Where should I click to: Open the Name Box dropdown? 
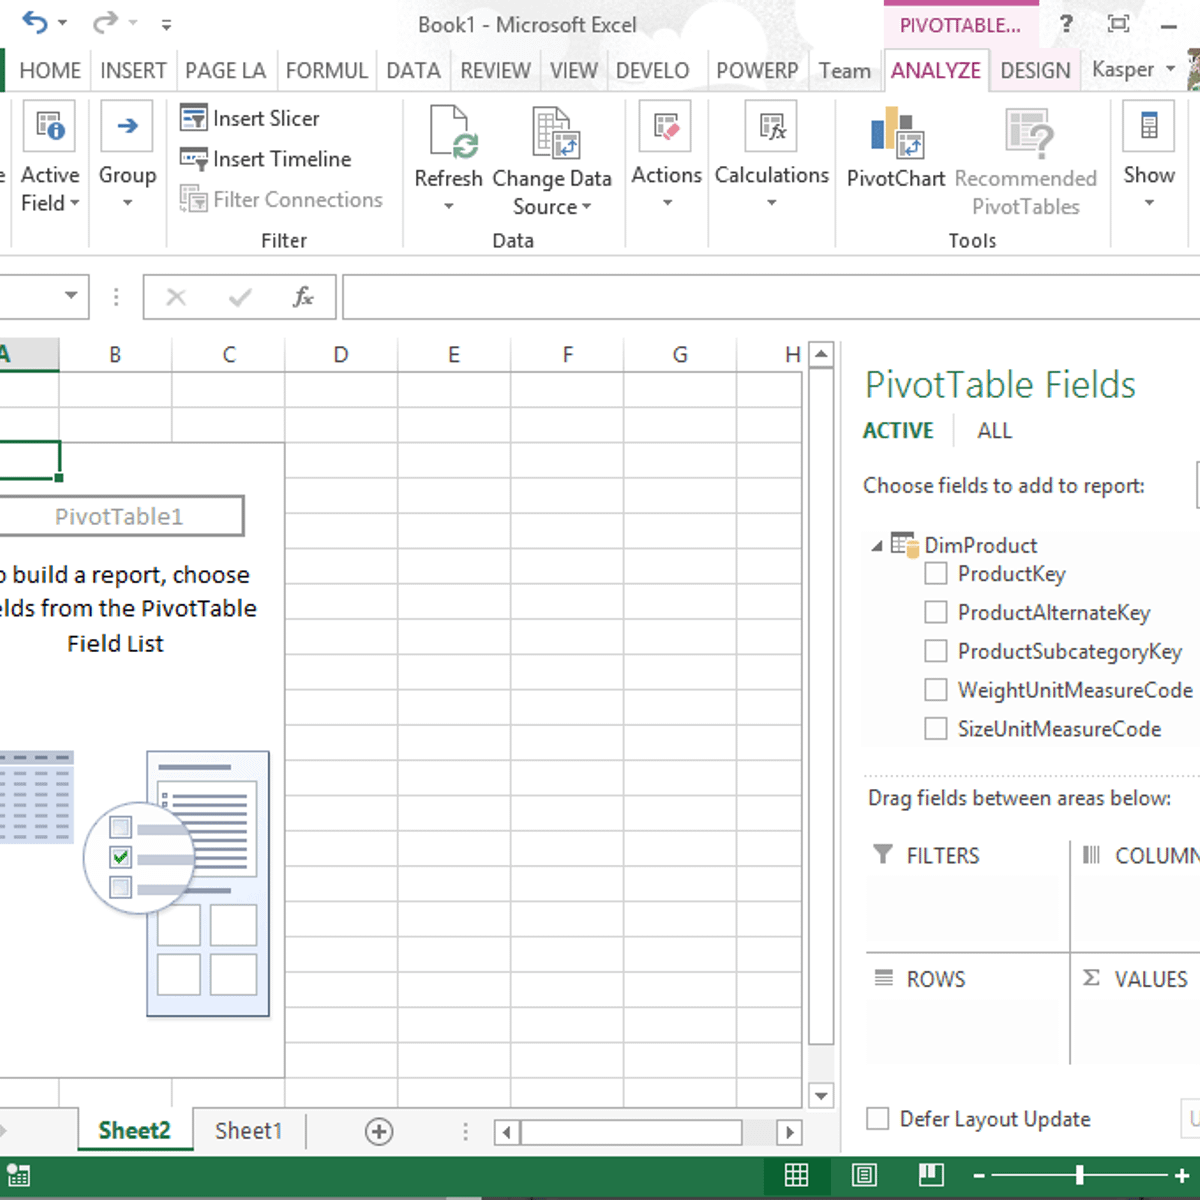[71, 296]
